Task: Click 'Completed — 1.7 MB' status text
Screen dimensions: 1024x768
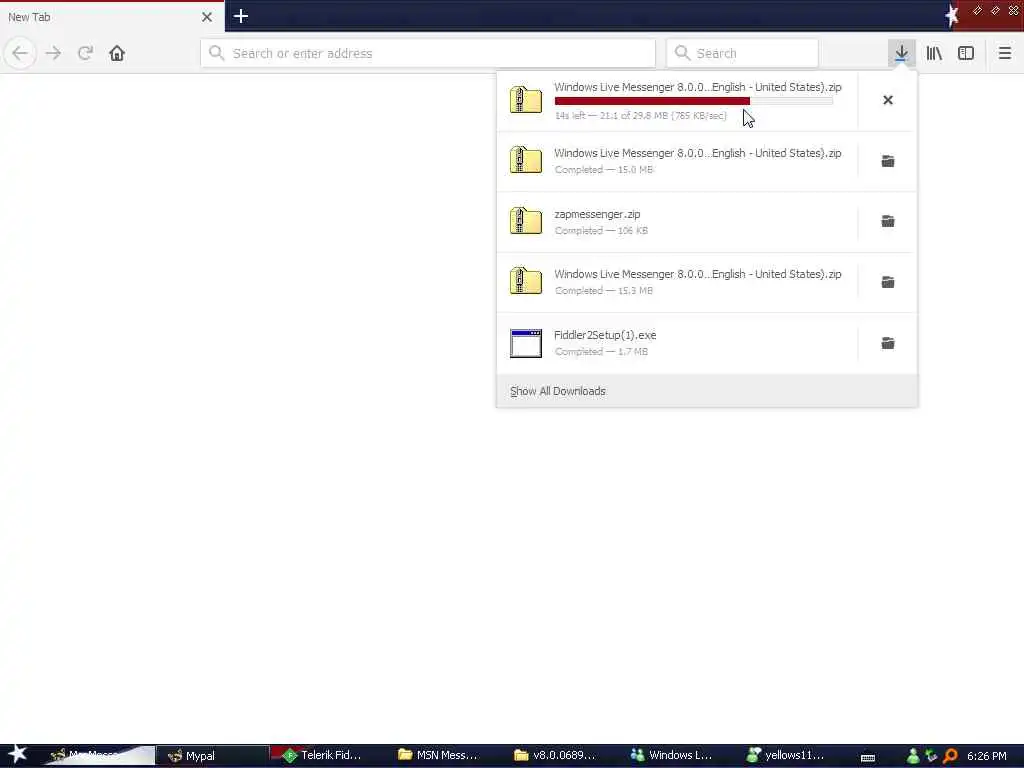Action: (x=601, y=351)
